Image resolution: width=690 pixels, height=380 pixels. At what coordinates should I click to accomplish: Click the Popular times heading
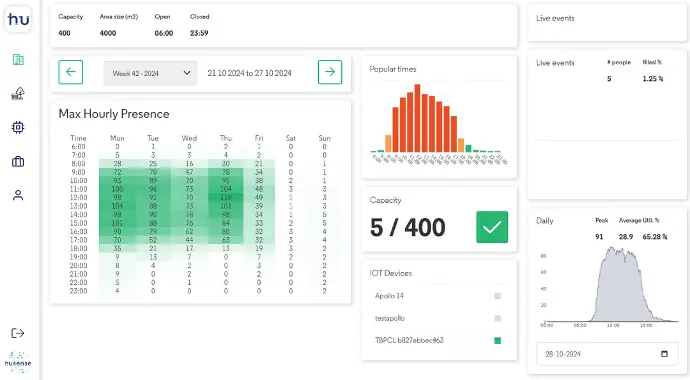[393, 69]
